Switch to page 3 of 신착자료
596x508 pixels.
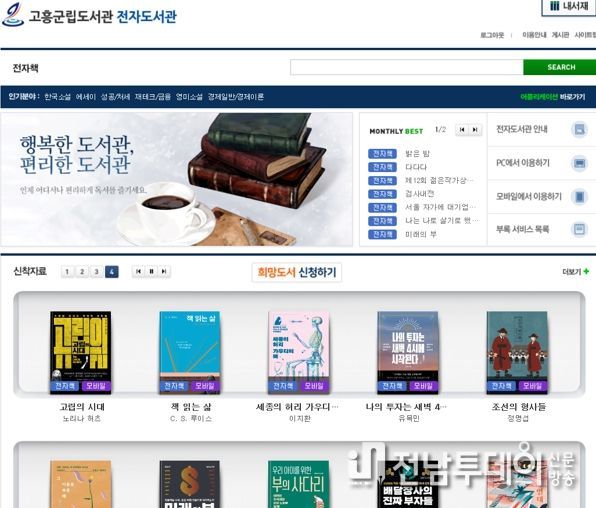tap(97, 271)
